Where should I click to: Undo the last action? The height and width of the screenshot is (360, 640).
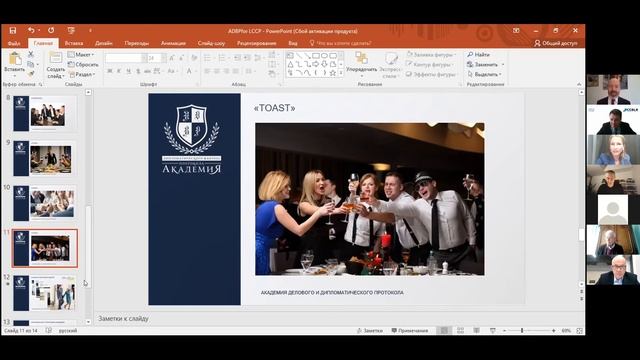31,30
